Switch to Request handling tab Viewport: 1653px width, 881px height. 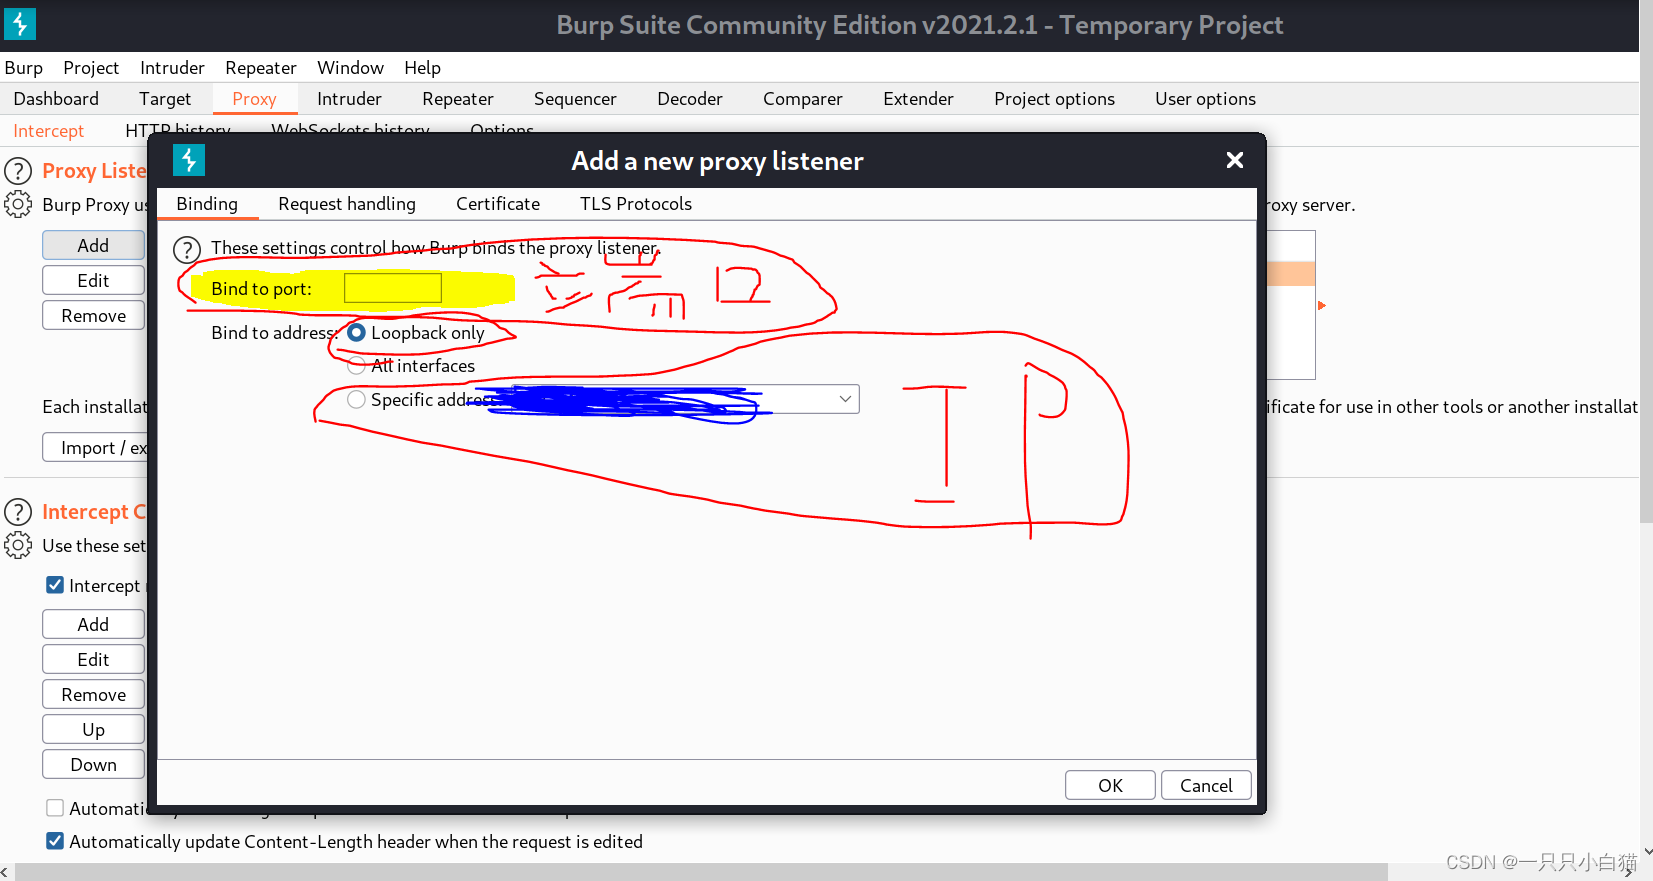click(347, 204)
